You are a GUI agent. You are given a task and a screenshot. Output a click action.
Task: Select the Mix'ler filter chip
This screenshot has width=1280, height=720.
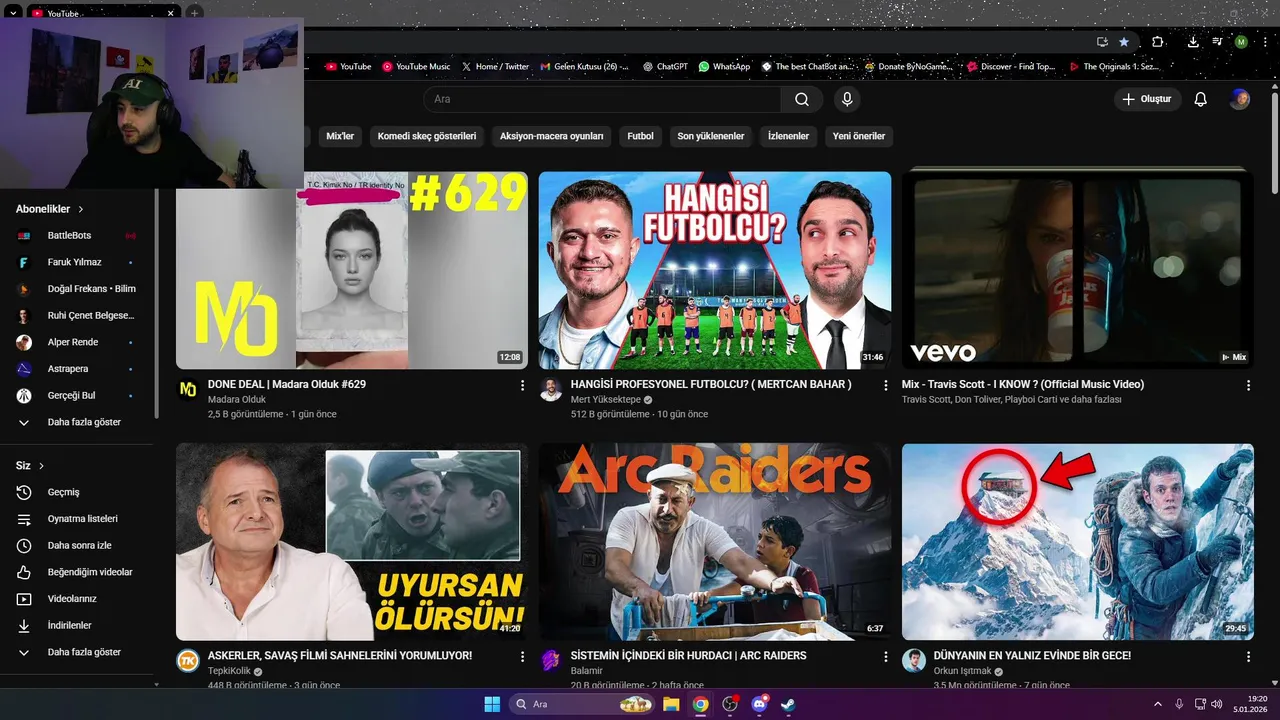(x=340, y=136)
